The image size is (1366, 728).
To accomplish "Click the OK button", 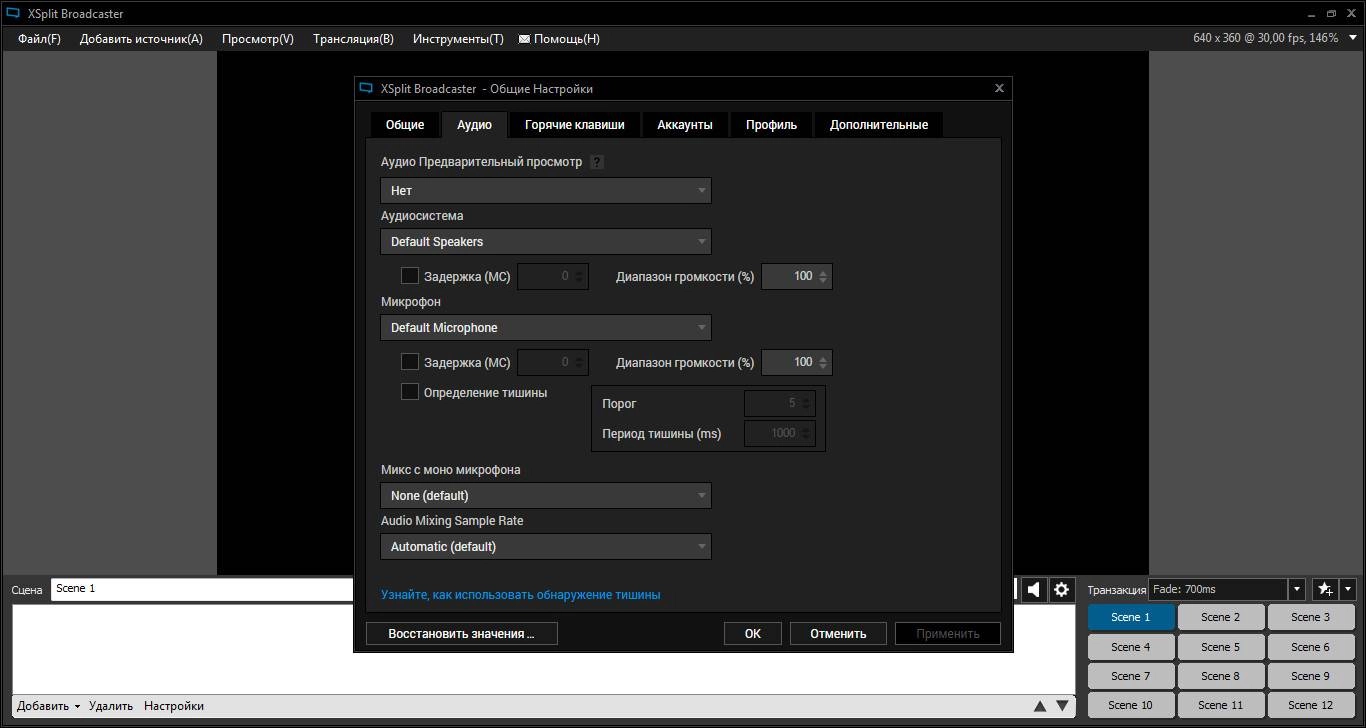I will click(x=753, y=633).
